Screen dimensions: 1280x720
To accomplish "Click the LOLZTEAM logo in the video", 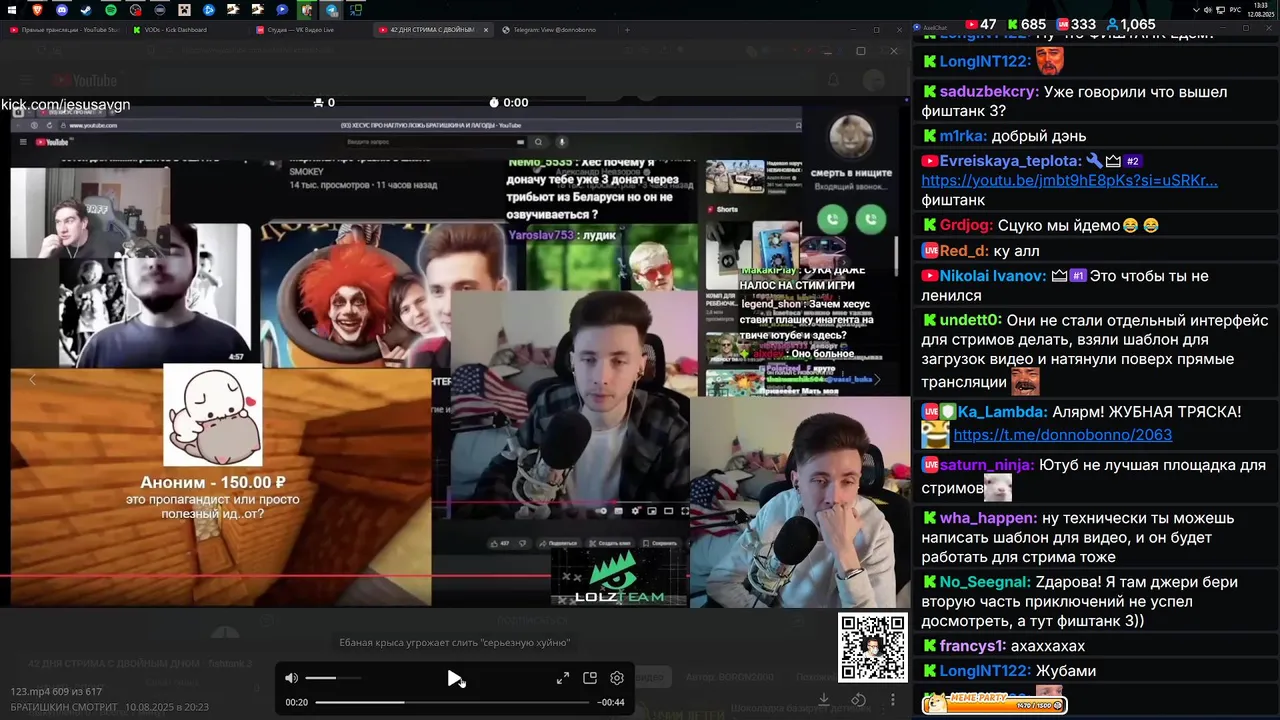I will pos(619,577).
